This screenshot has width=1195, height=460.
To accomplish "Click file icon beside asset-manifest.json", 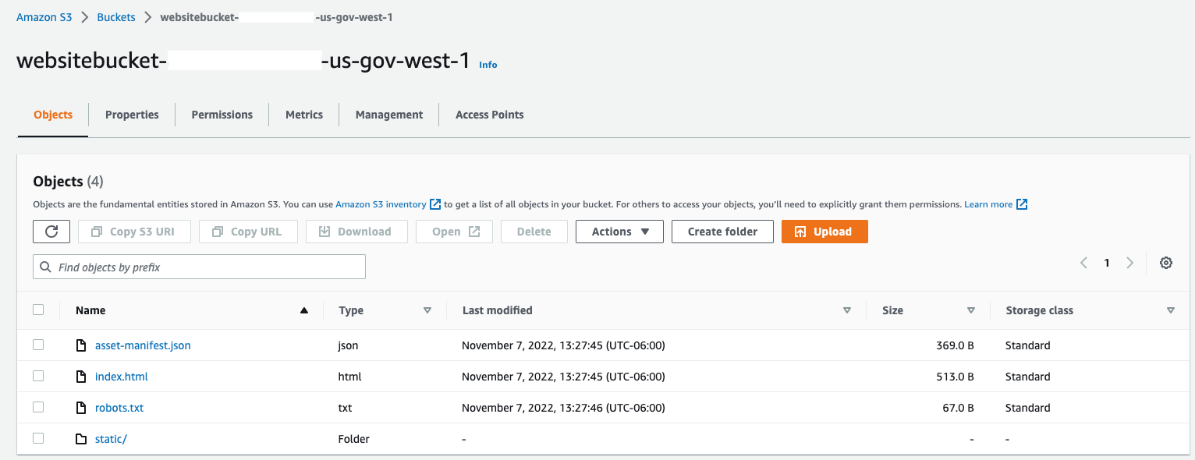I will pos(81,346).
